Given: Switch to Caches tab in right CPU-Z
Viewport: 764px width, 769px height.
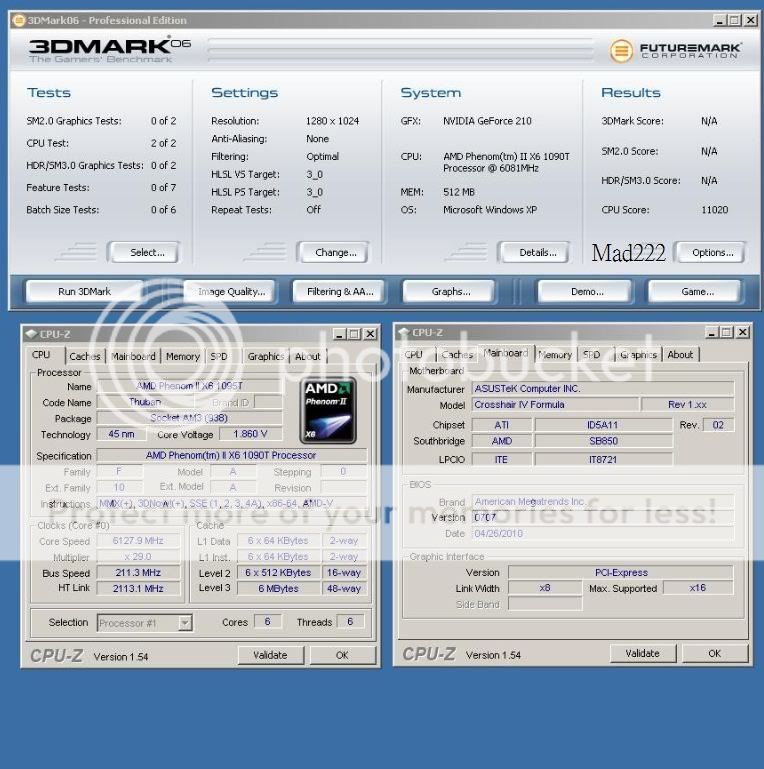Looking at the screenshot, I should (457, 355).
